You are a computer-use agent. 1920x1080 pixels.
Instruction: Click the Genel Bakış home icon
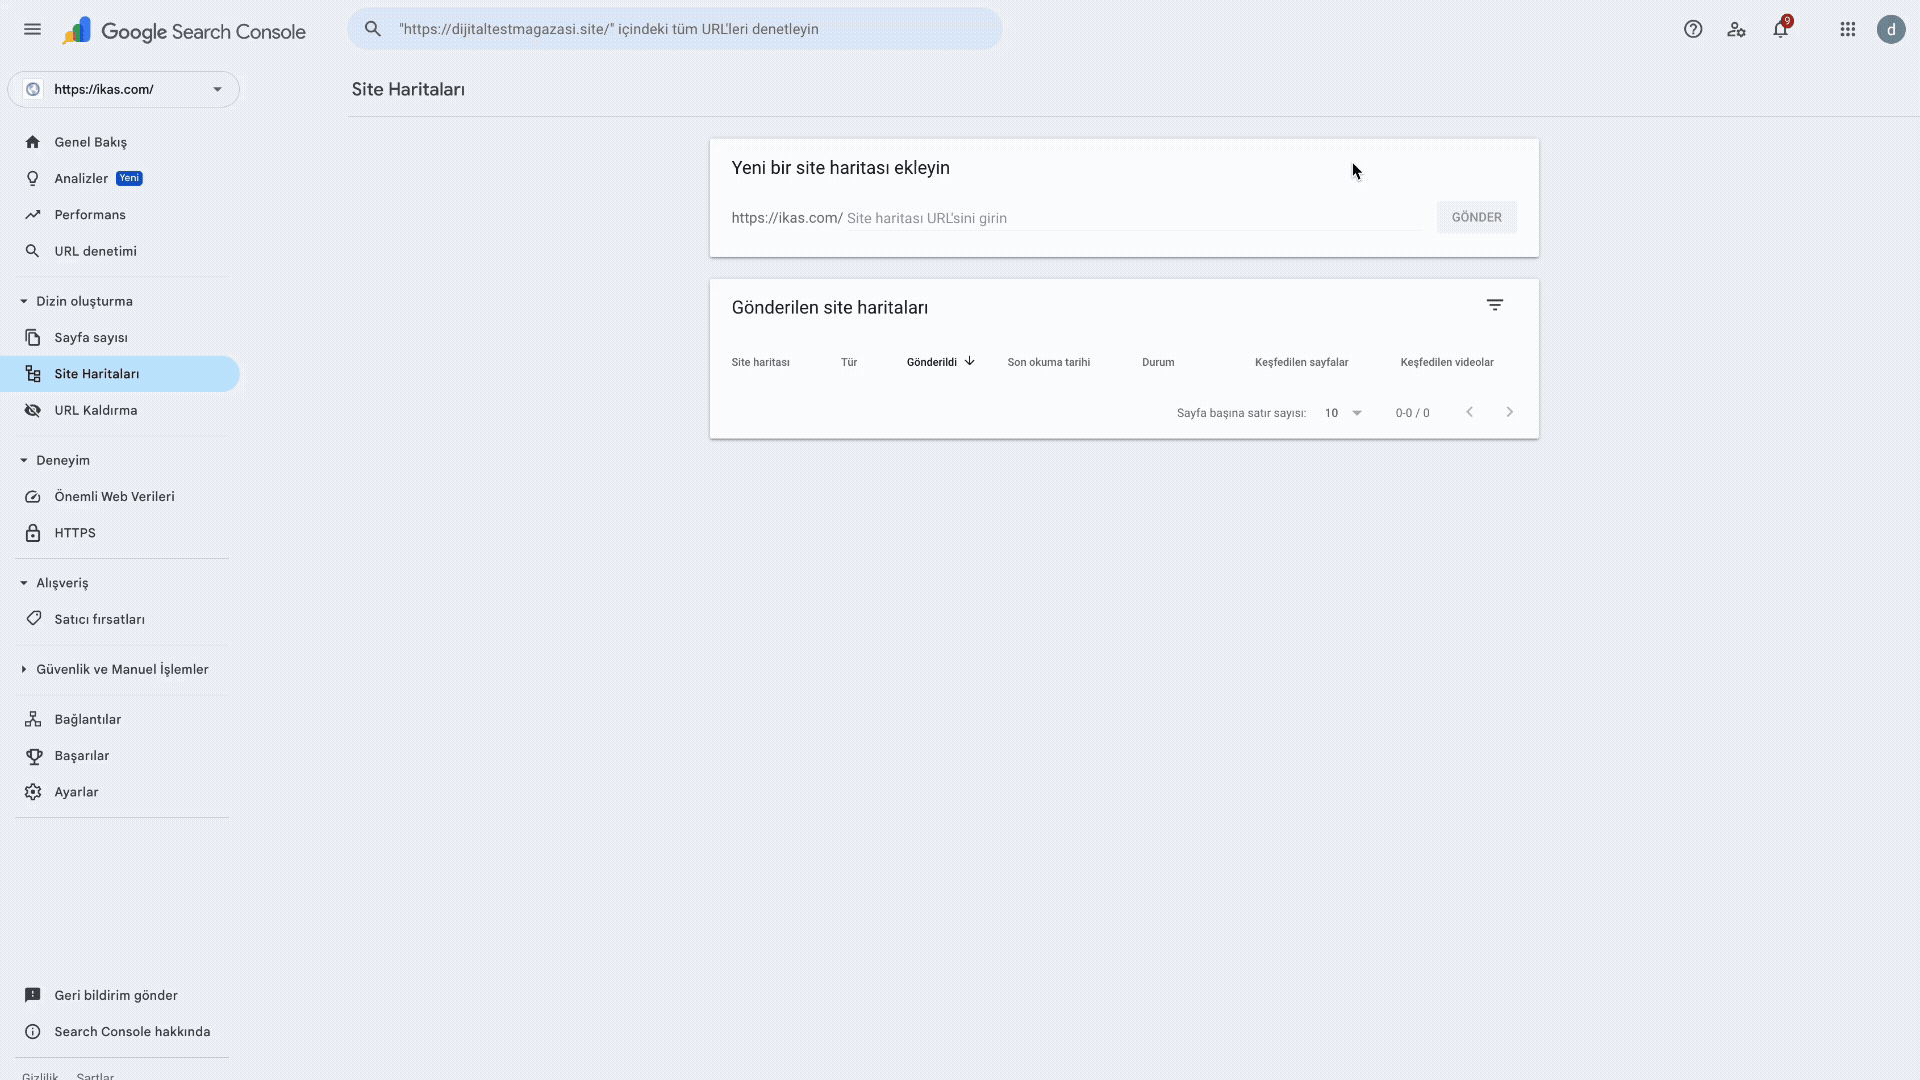[x=33, y=142]
